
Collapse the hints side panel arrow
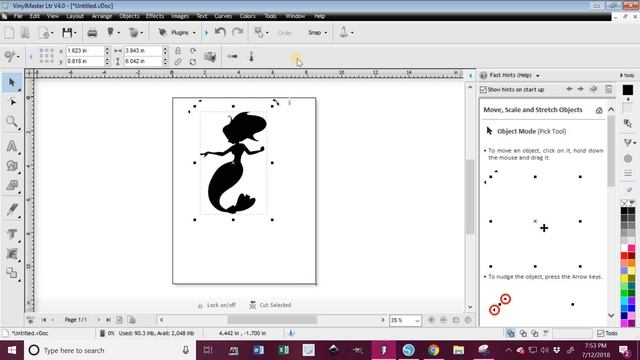470,76
